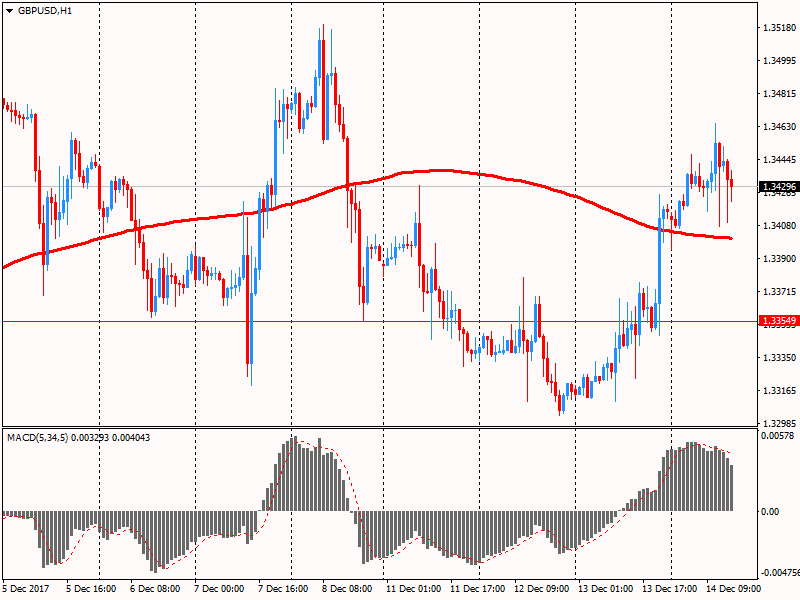Click the 5 Dec 16:00 time label

[x=91, y=589]
